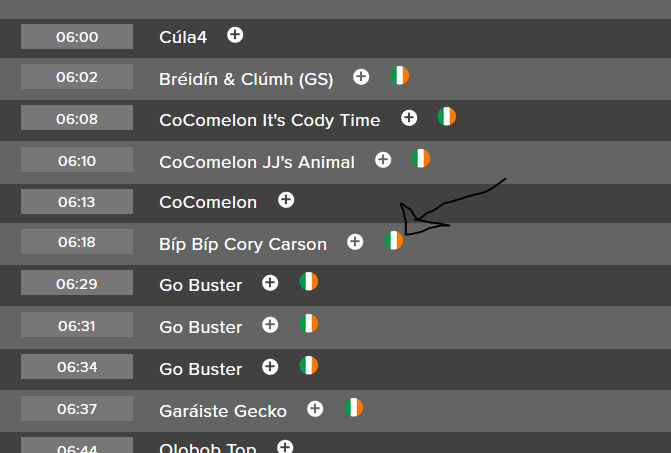Click the Irish flag beside Garáiste Gecko

354,407
